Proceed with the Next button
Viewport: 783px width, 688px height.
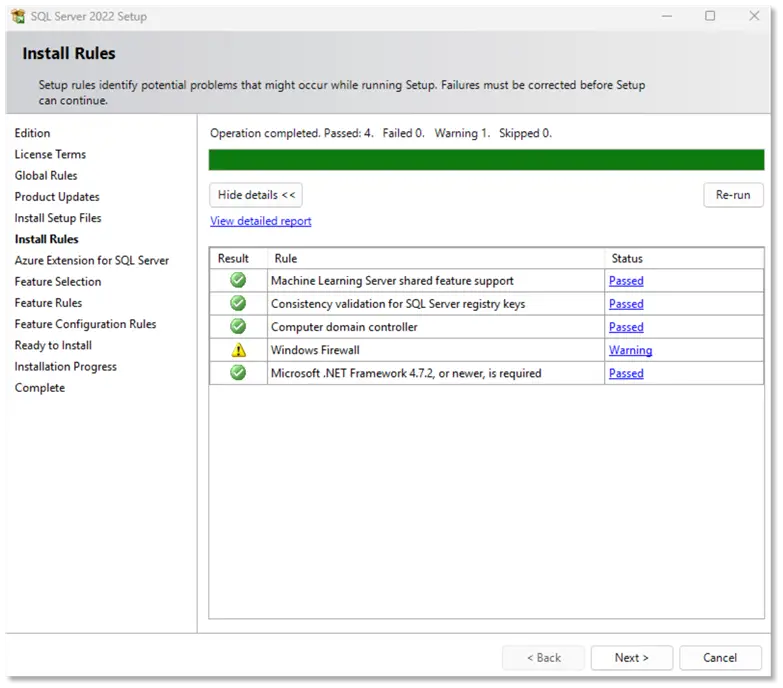[x=632, y=658]
